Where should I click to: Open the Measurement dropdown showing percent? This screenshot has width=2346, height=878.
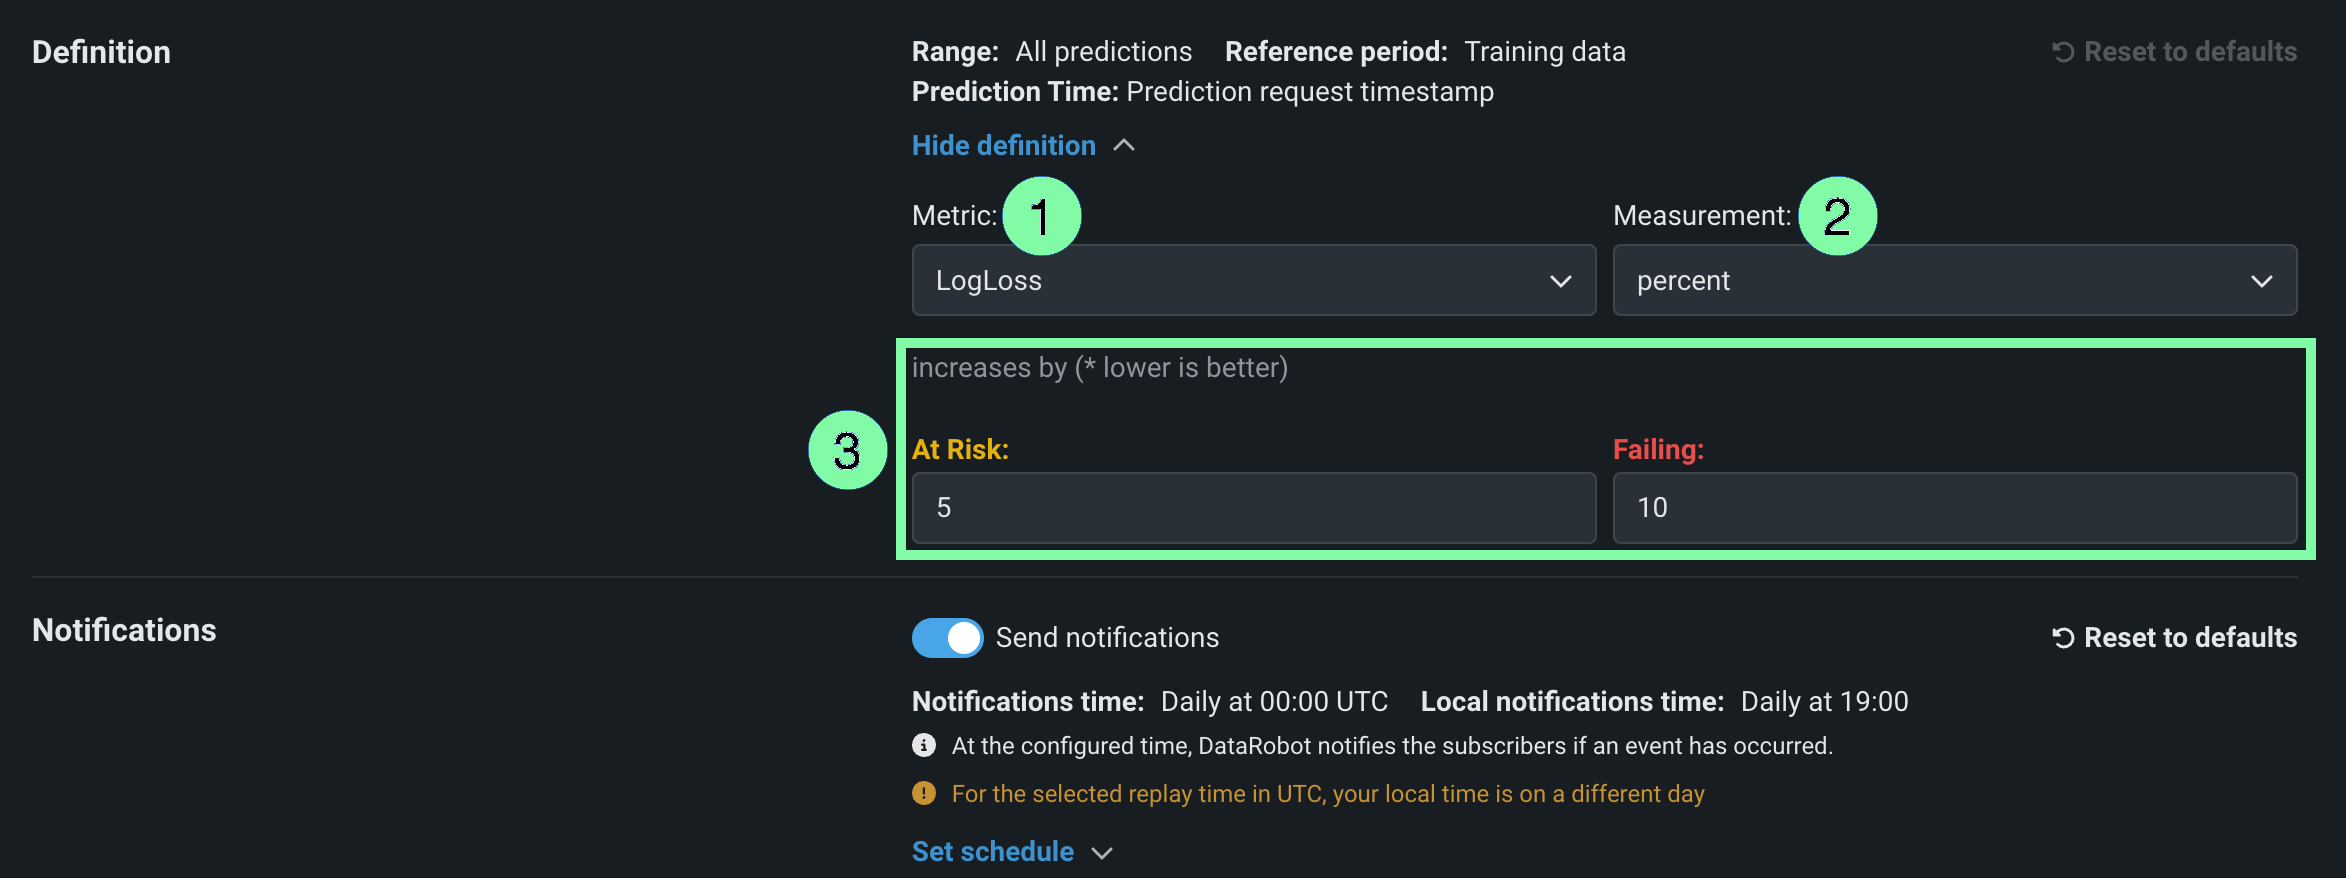click(x=1954, y=281)
